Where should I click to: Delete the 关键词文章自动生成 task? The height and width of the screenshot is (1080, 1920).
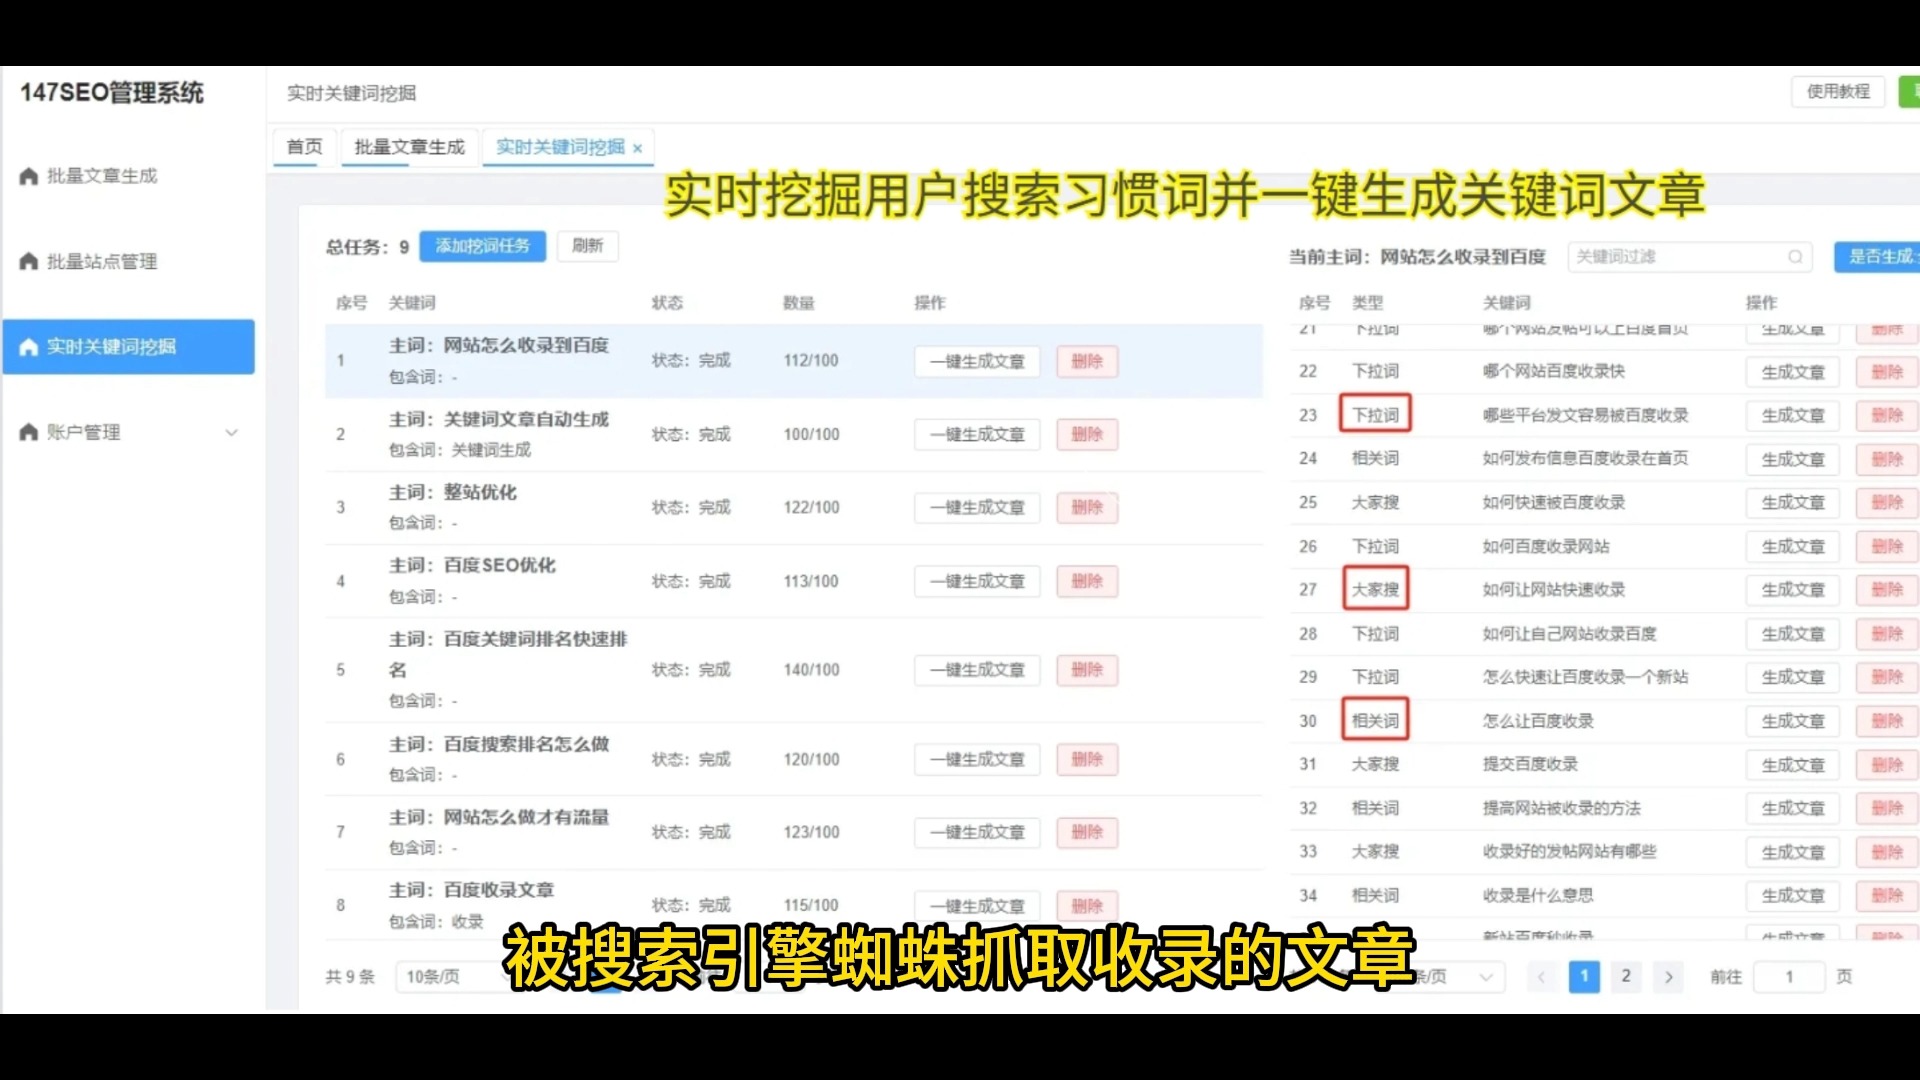point(1087,435)
